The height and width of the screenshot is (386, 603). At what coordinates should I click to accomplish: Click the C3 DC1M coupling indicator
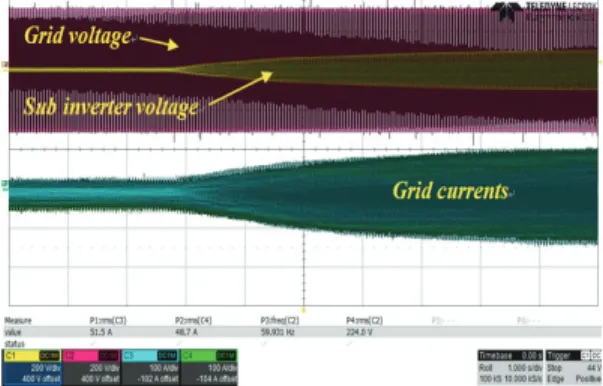tap(167, 356)
